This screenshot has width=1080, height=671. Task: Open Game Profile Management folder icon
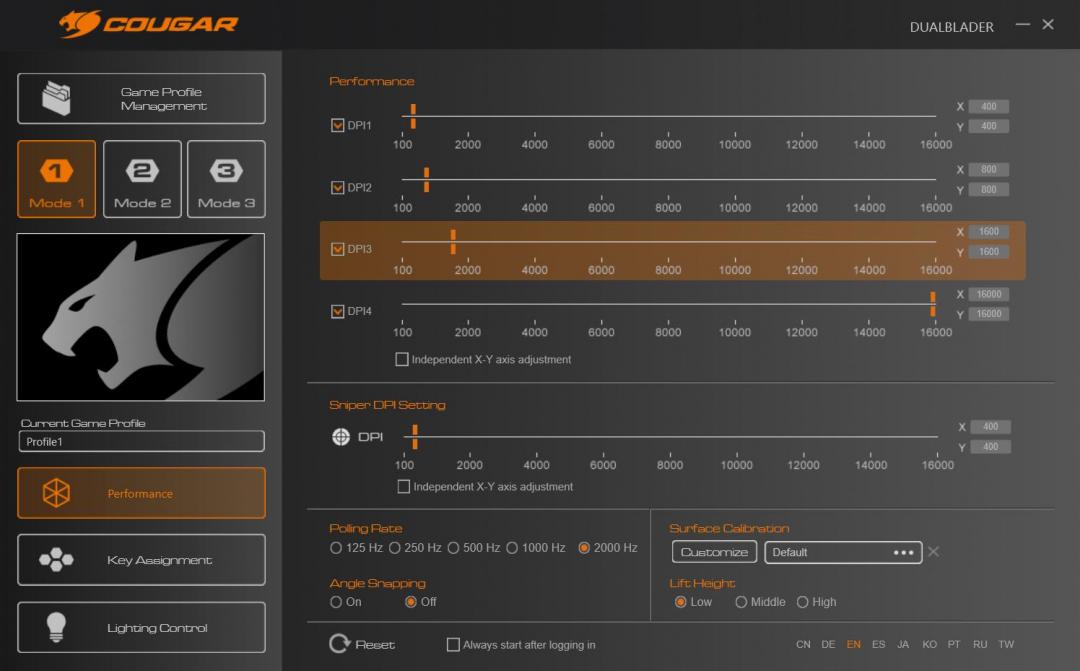pos(56,99)
